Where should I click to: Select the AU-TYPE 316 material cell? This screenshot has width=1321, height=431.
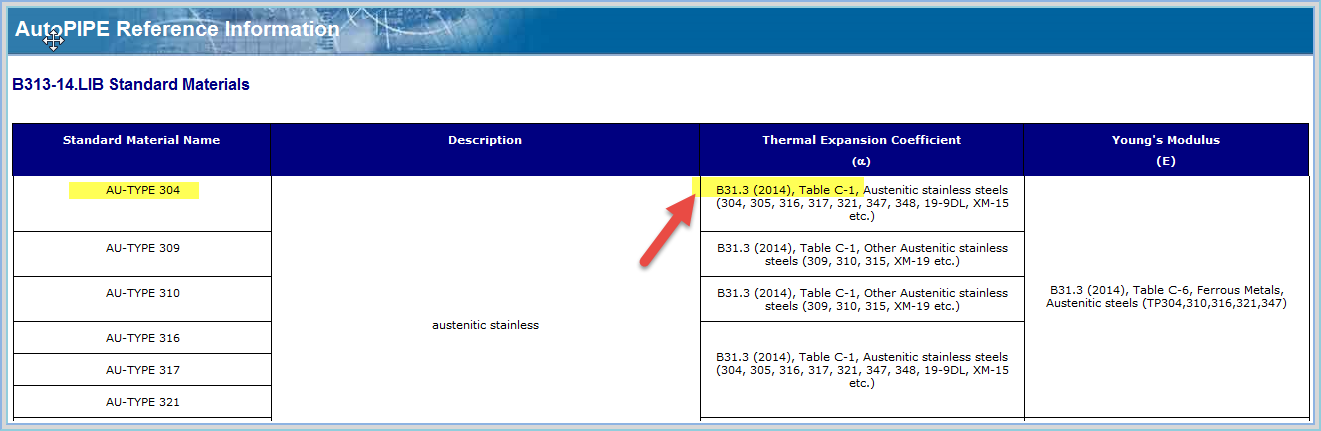tap(141, 338)
